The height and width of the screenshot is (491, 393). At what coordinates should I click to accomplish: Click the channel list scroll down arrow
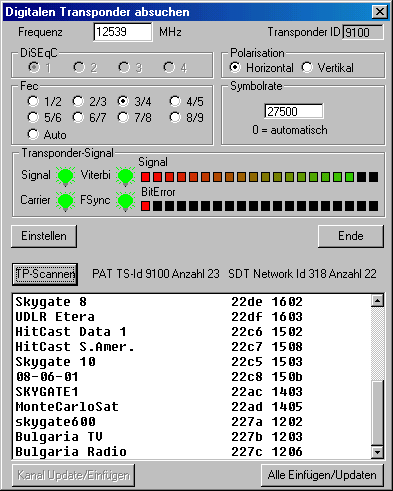tap(377, 452)
